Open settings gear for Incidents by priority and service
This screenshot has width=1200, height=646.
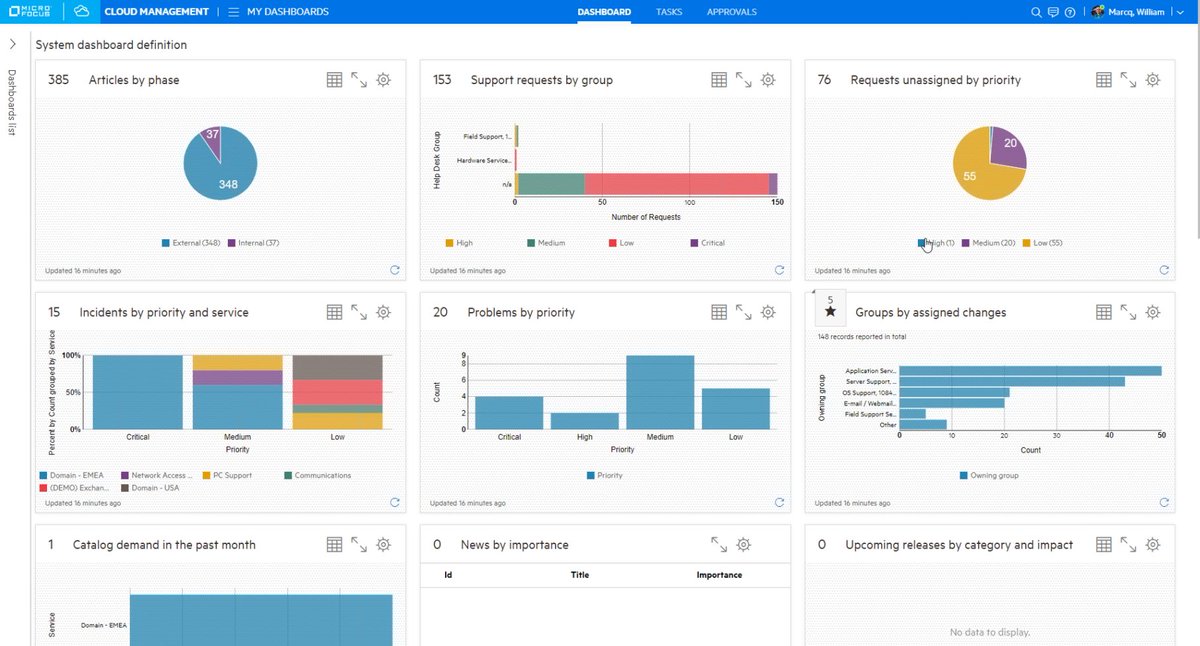point(383,313)
